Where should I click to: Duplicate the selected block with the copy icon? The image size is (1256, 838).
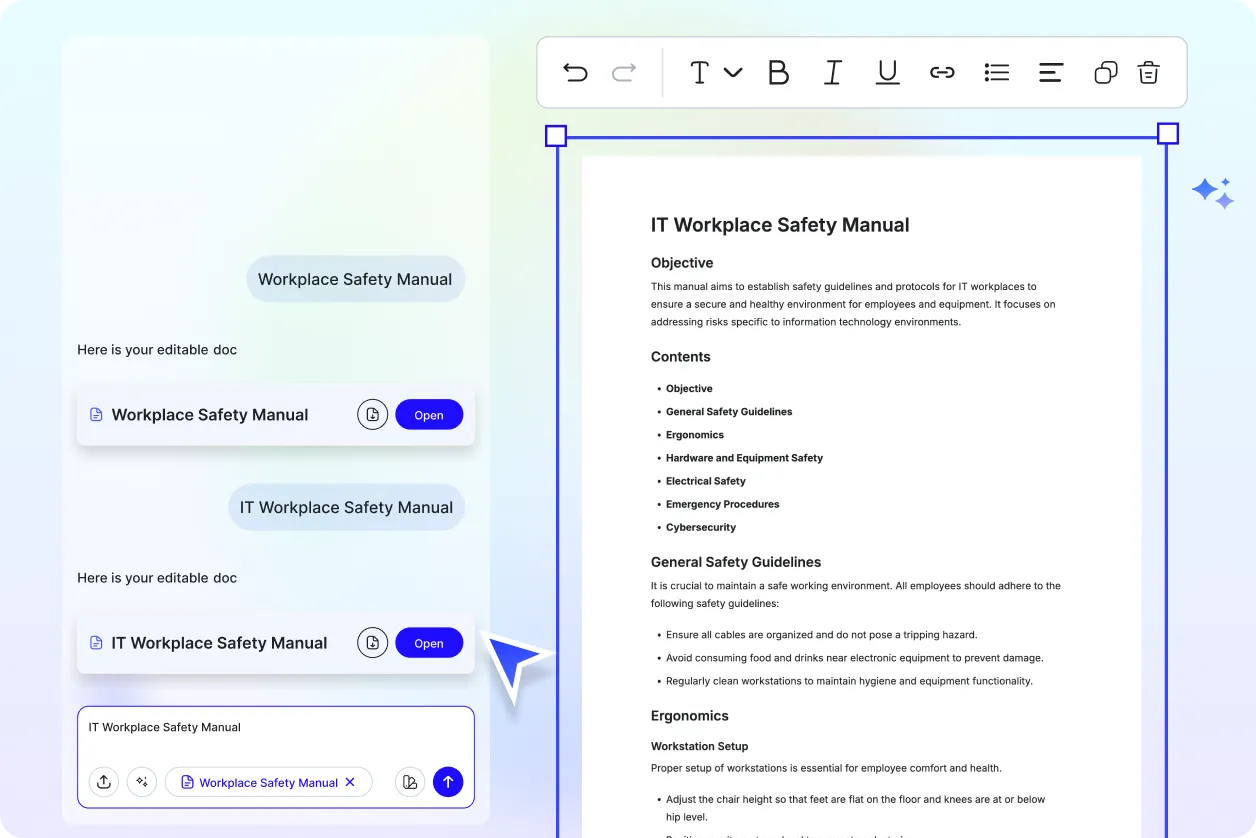click(1105, 72)
